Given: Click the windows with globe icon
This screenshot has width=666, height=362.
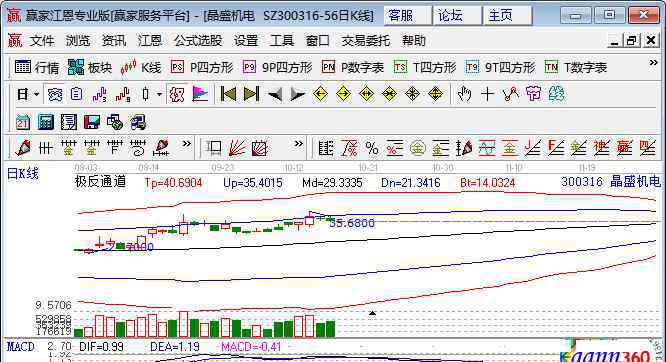Looking at the screenshot, I should click(115, 122).
